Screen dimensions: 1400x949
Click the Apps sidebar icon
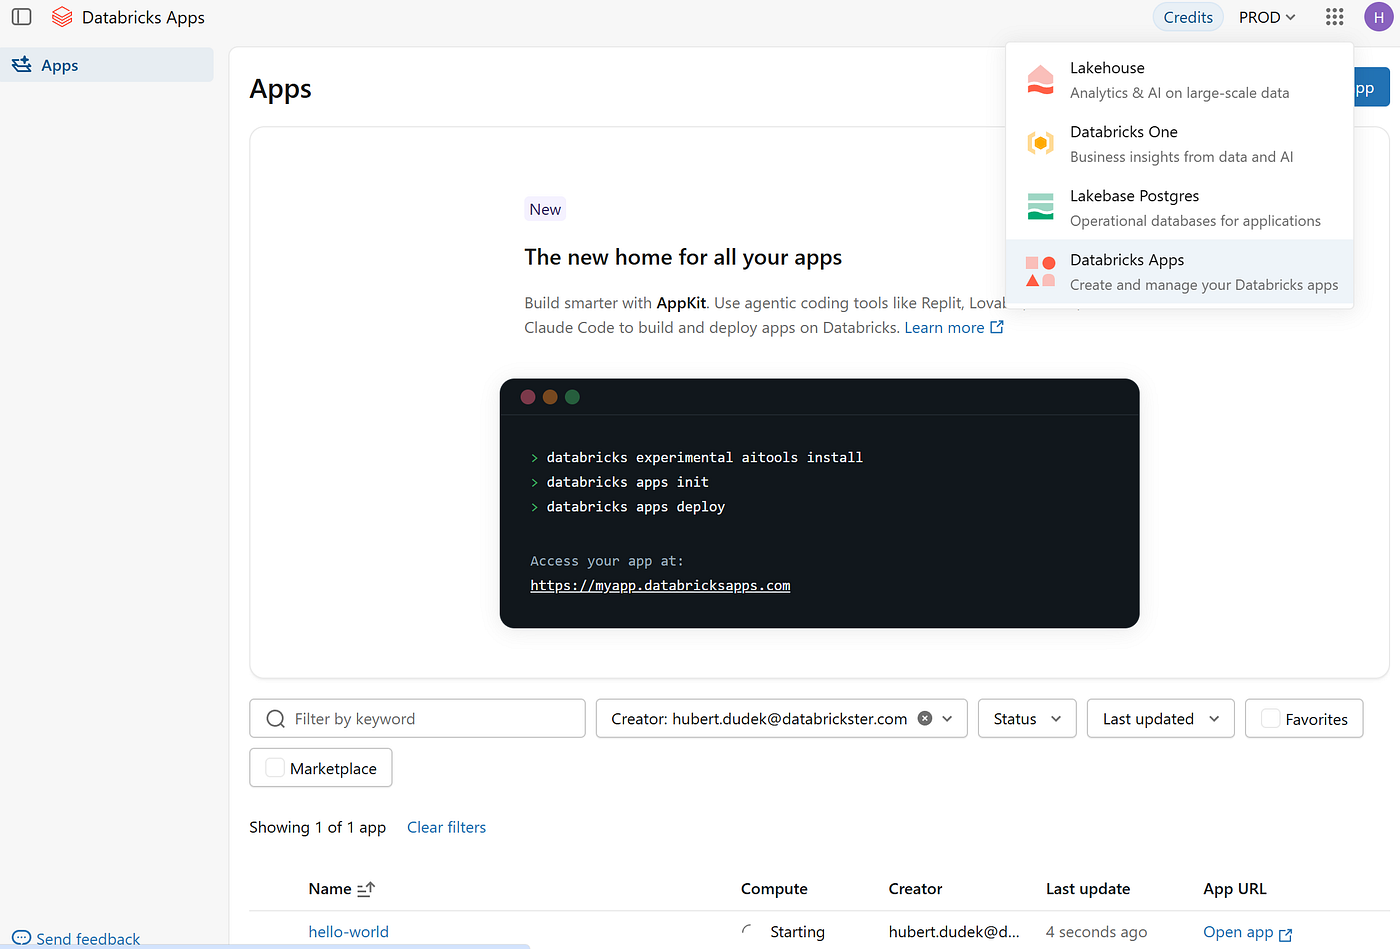point(22,65)
